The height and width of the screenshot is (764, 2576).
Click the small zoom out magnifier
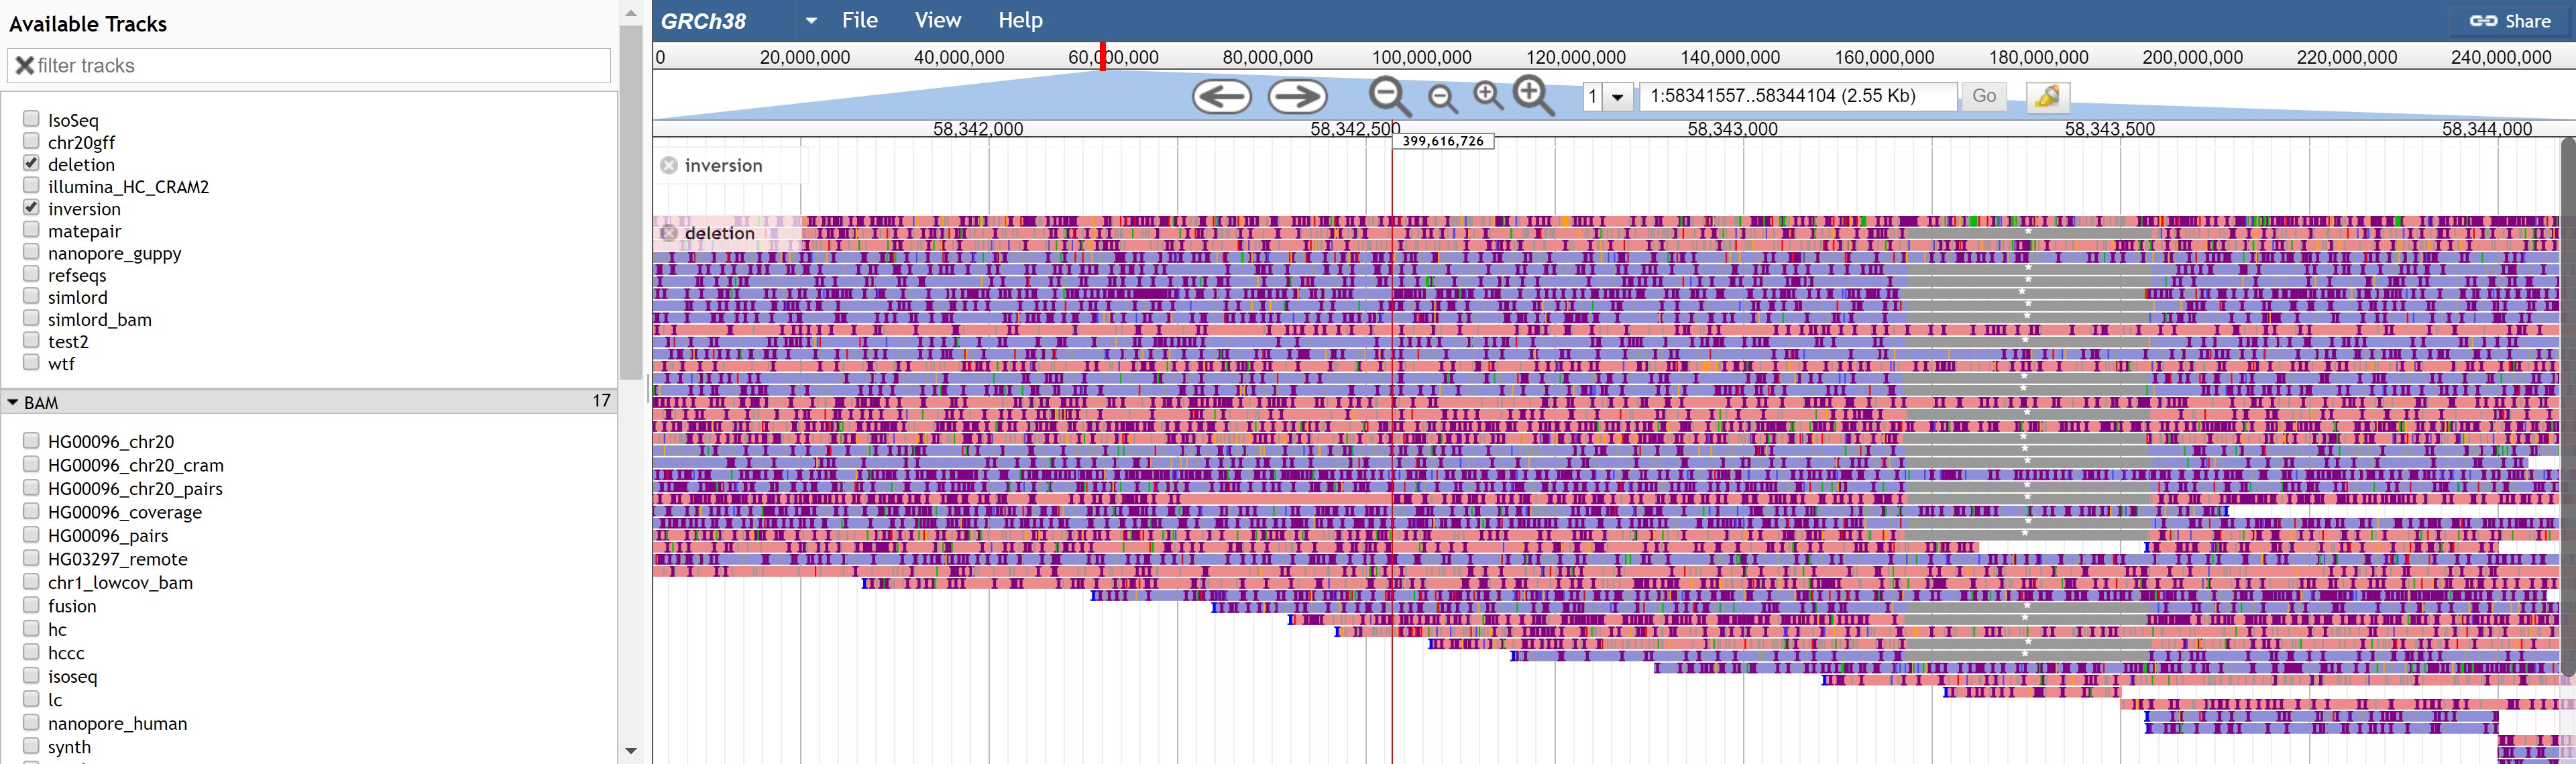(1441, 97)
